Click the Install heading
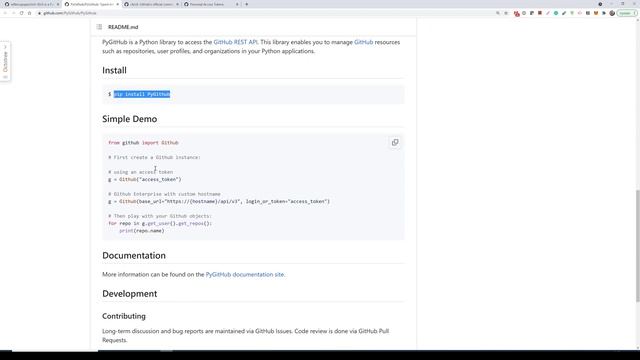 114,70
